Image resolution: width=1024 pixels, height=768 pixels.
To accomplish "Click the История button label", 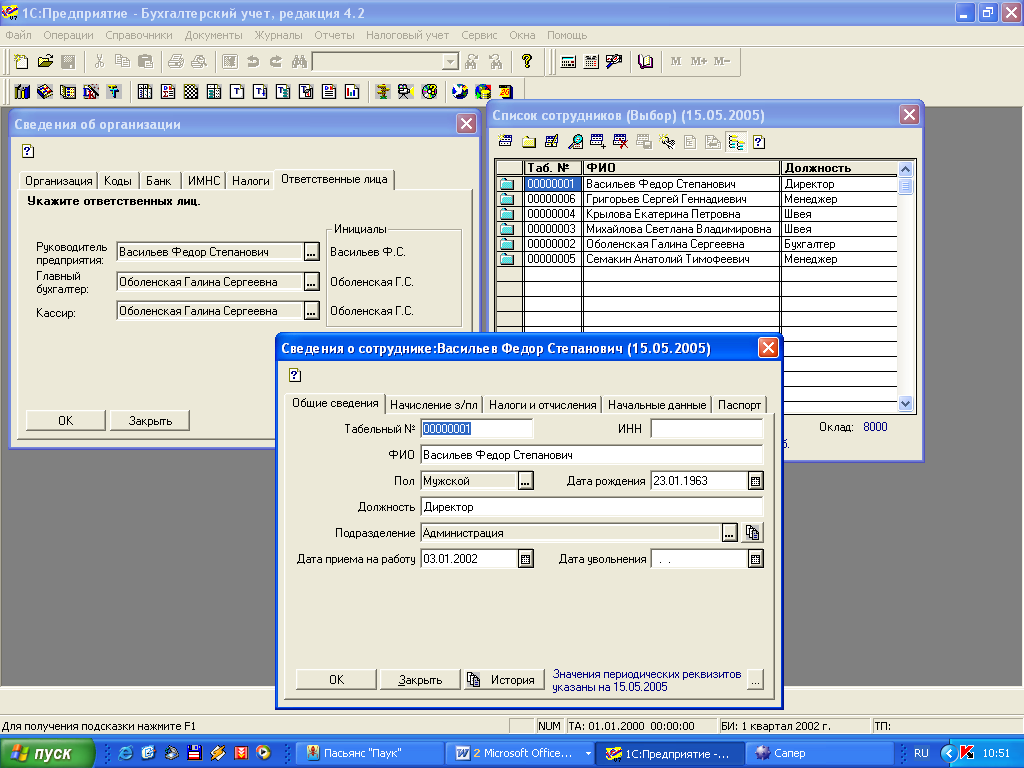I will (513, 680).
